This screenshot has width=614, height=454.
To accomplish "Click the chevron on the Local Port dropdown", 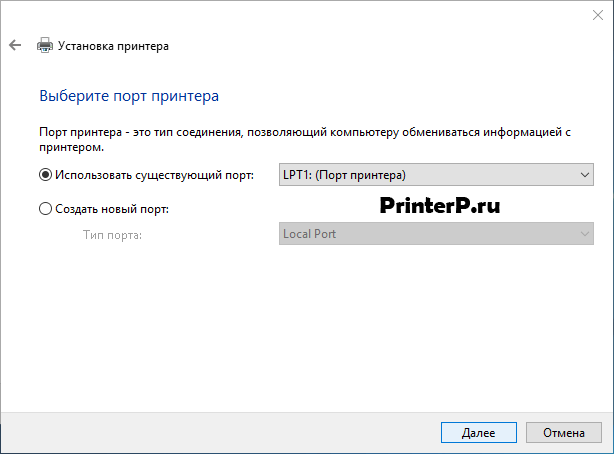I will pyautogui.click(x=585, y=234).
